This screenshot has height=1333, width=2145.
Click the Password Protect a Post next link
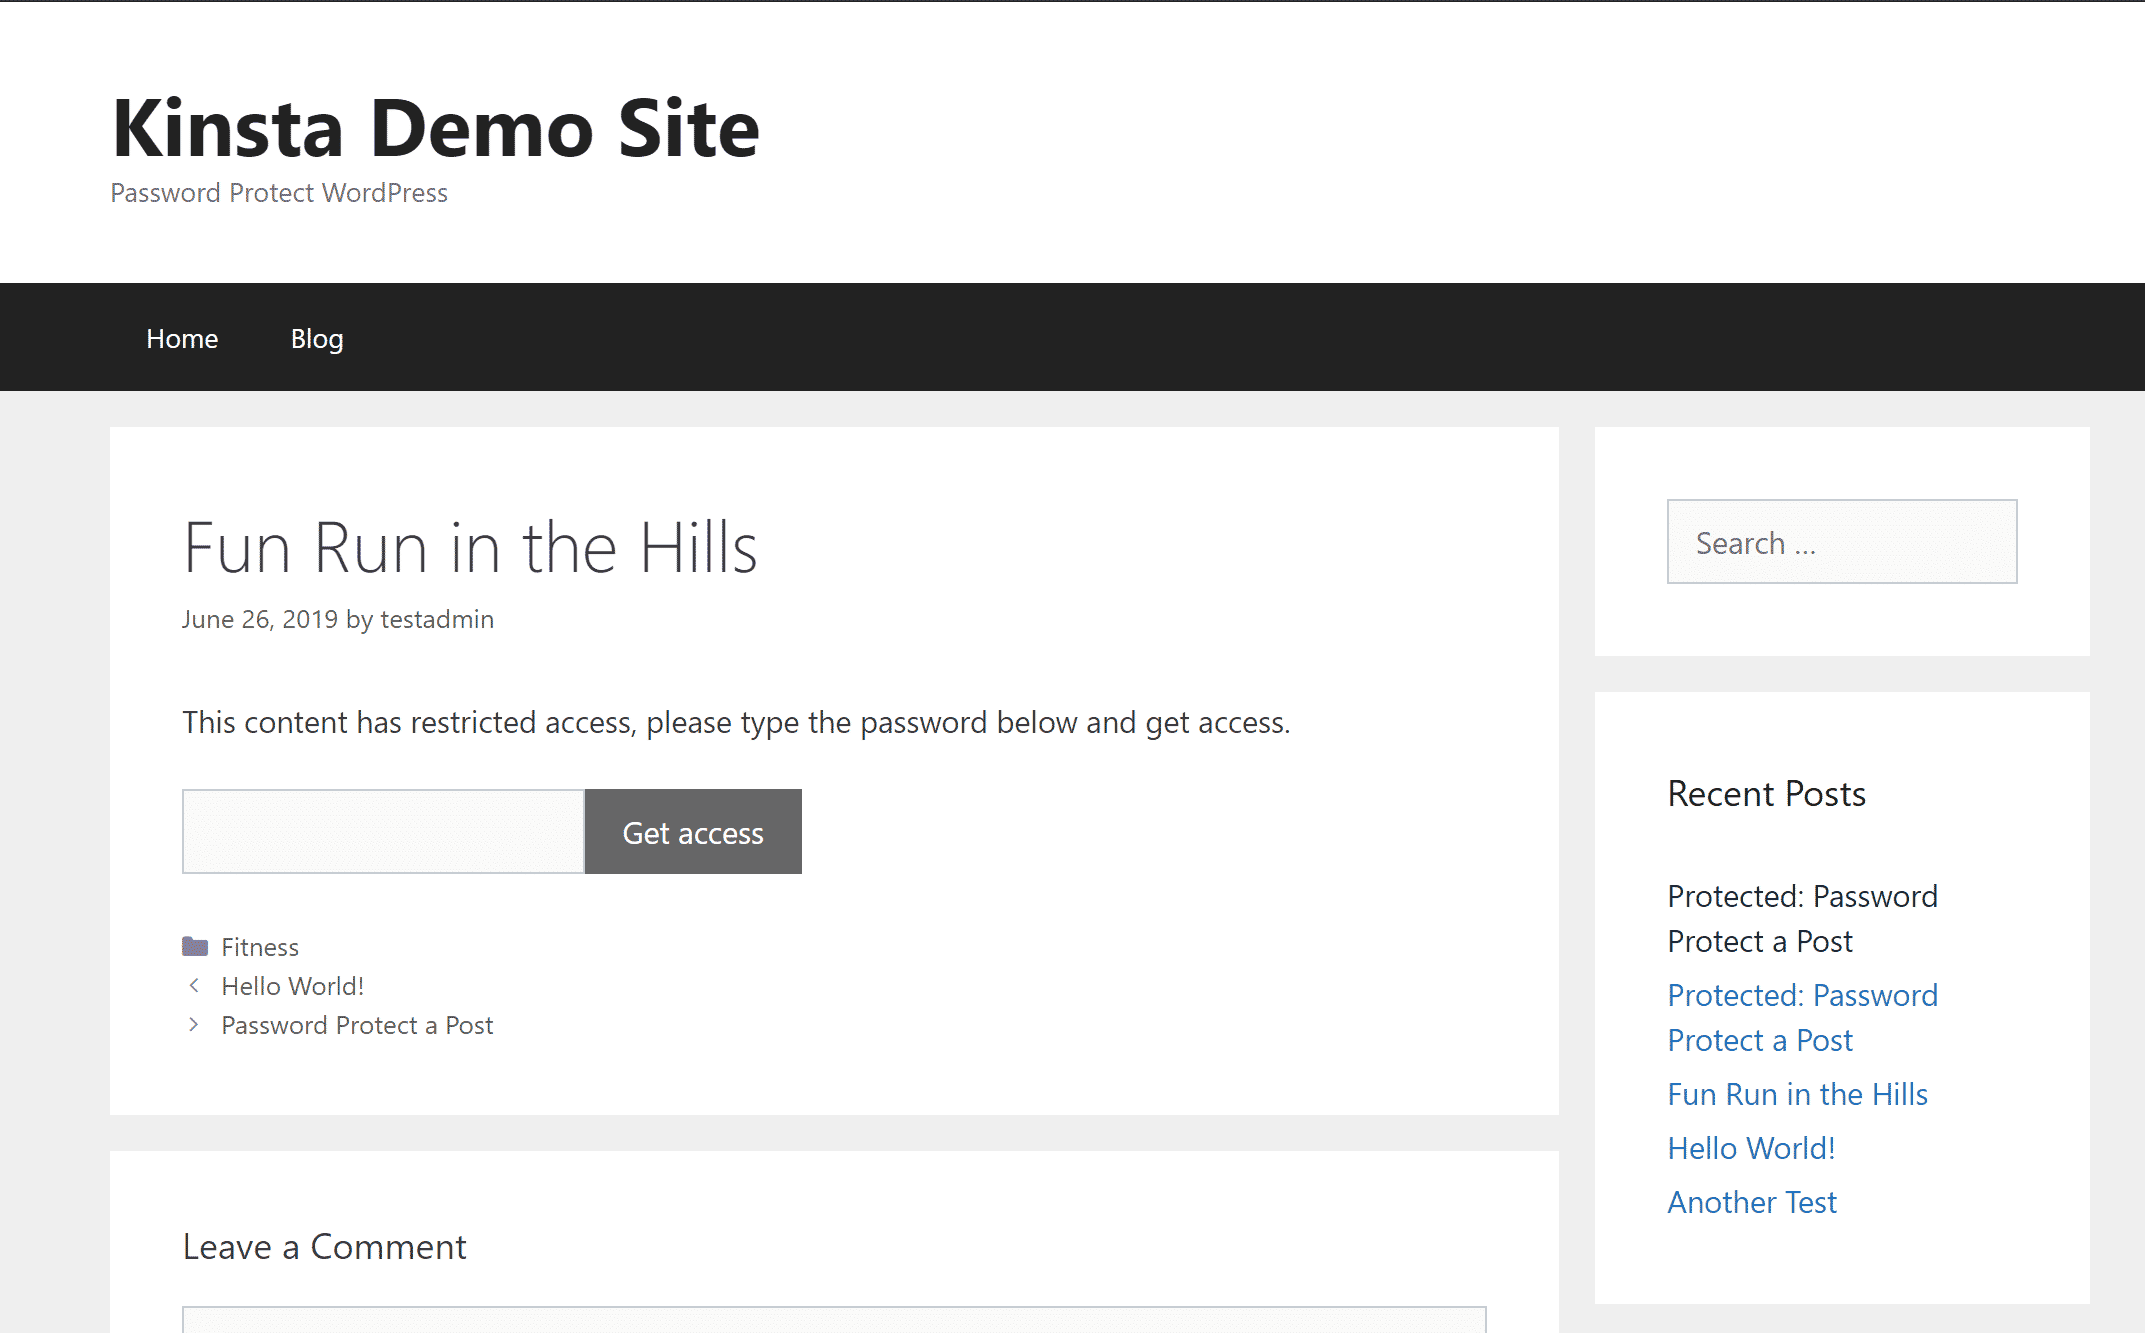[x=356, y=1024]
